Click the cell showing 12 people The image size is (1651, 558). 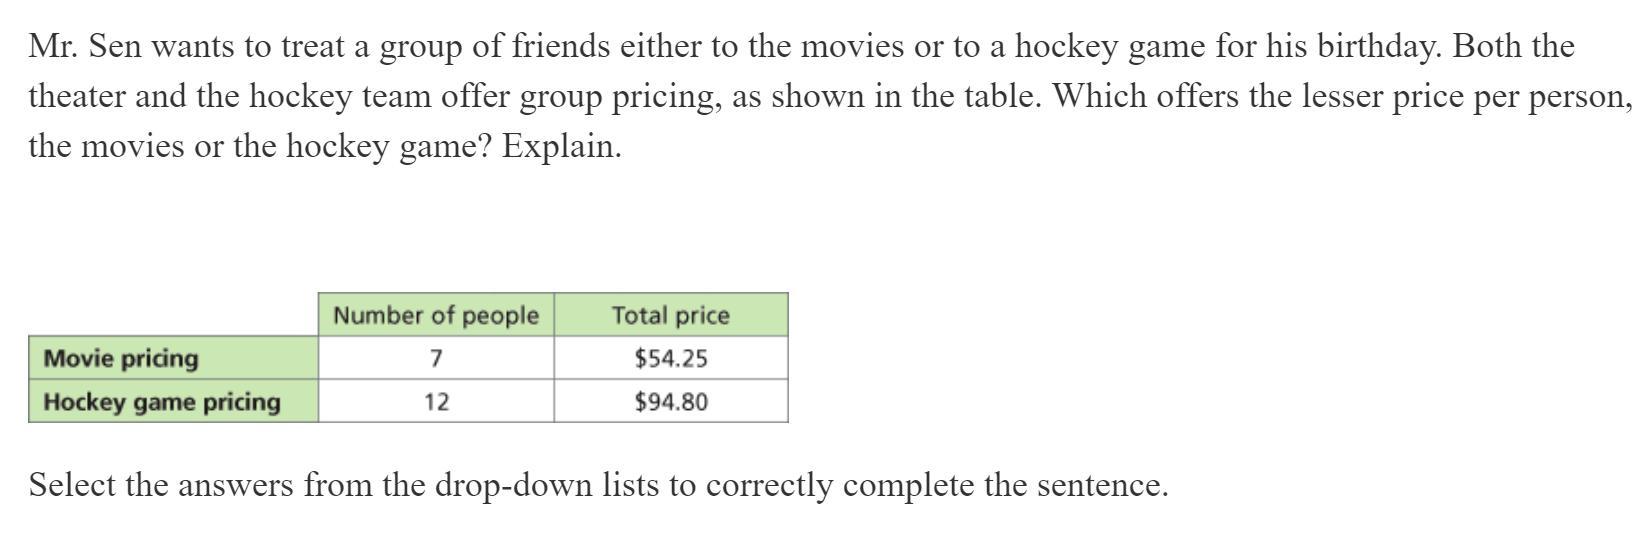tap(435, 402)
